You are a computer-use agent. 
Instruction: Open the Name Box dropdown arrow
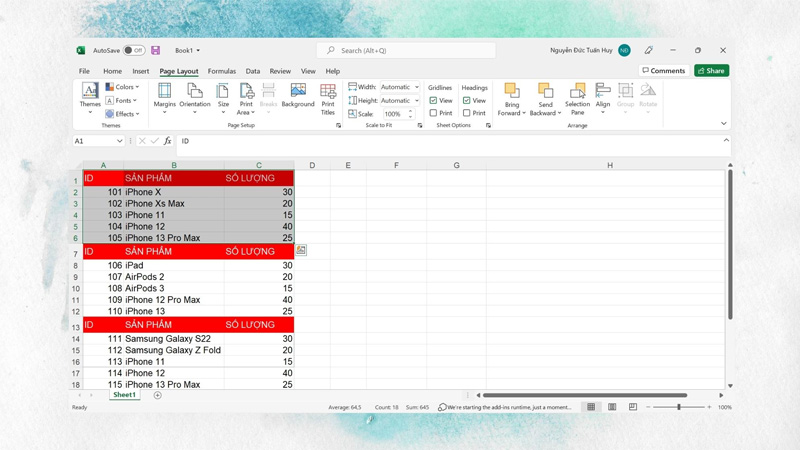coord(119,141)
